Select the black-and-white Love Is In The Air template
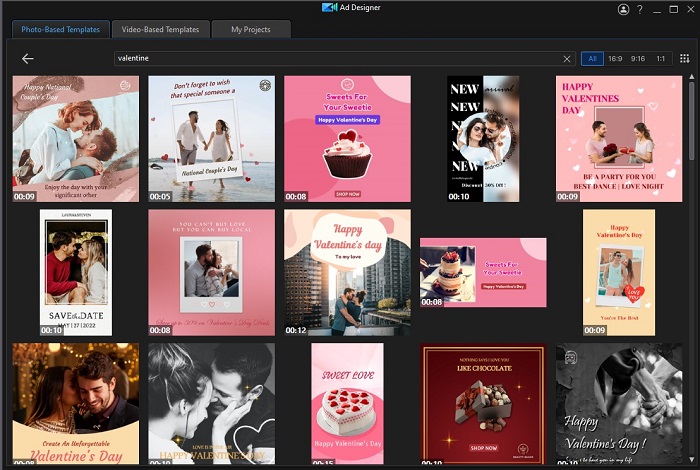Viewport: 700px width, 470px height. pyautogui.click(x=212, y=403)
